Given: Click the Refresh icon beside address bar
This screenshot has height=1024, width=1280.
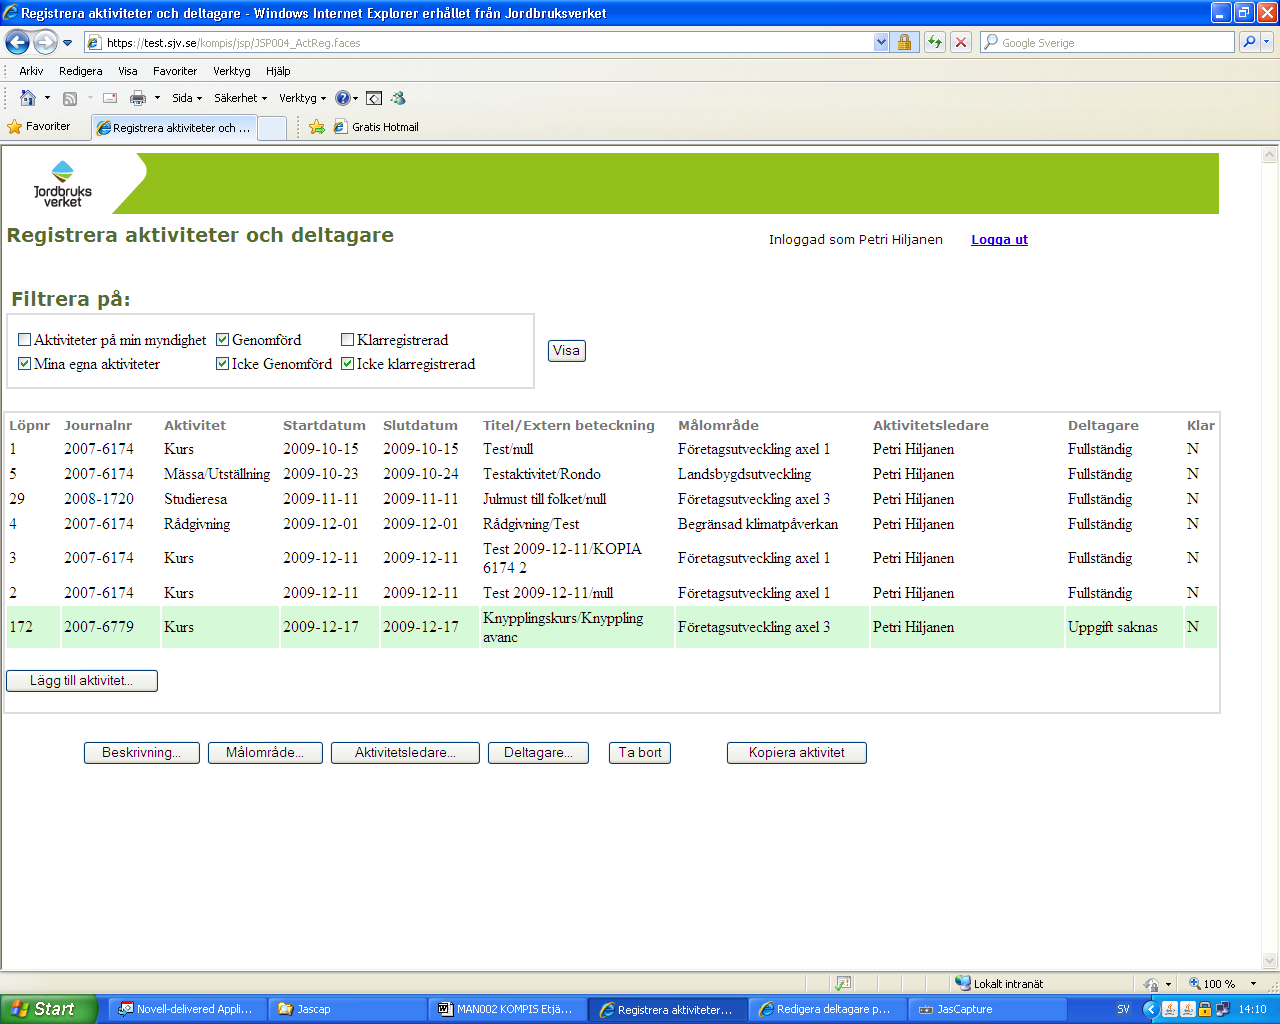Looking at the screenshot, I should pos(934,42).
